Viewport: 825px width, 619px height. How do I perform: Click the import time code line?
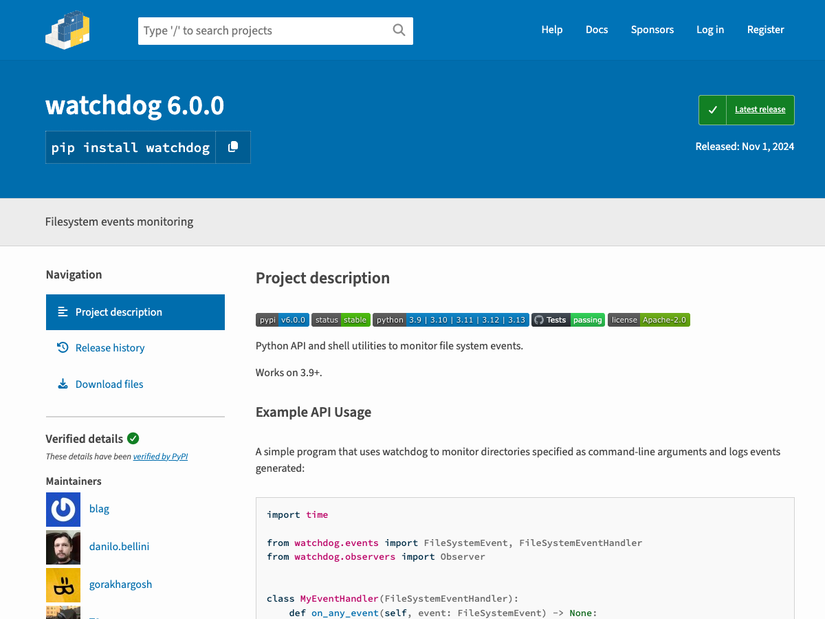tap(297, 515)
